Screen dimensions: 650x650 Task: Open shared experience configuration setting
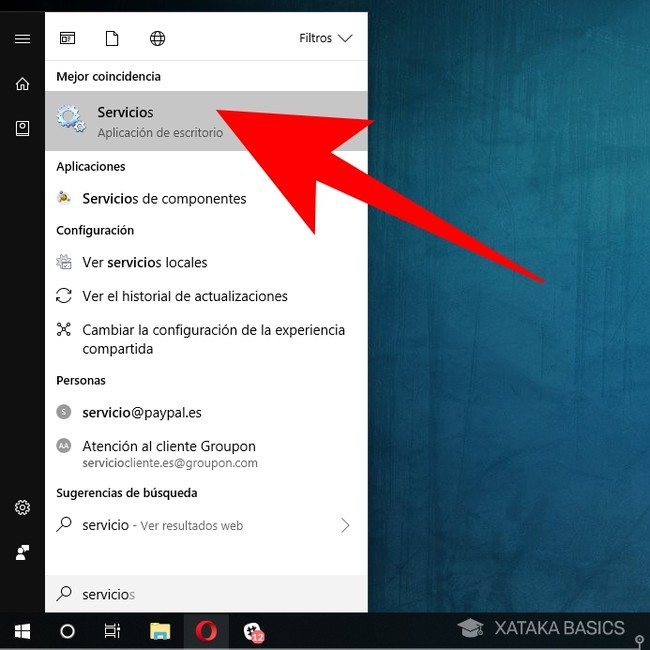213,340
